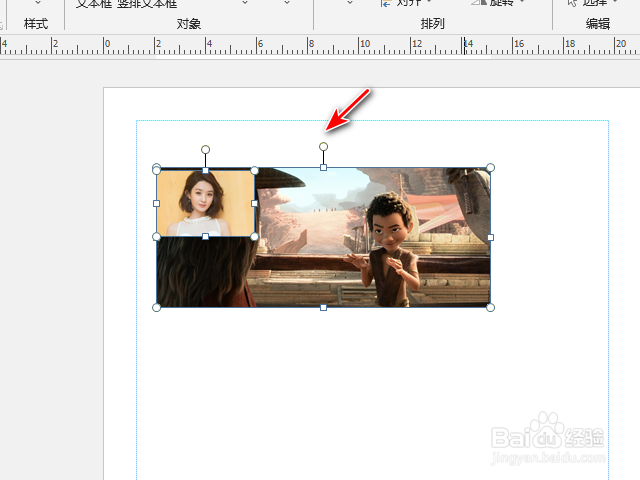The height and width of the screenshot is (480, 640).
Task: Select the small portrait photo of the woman
Action: click(205, 203)
